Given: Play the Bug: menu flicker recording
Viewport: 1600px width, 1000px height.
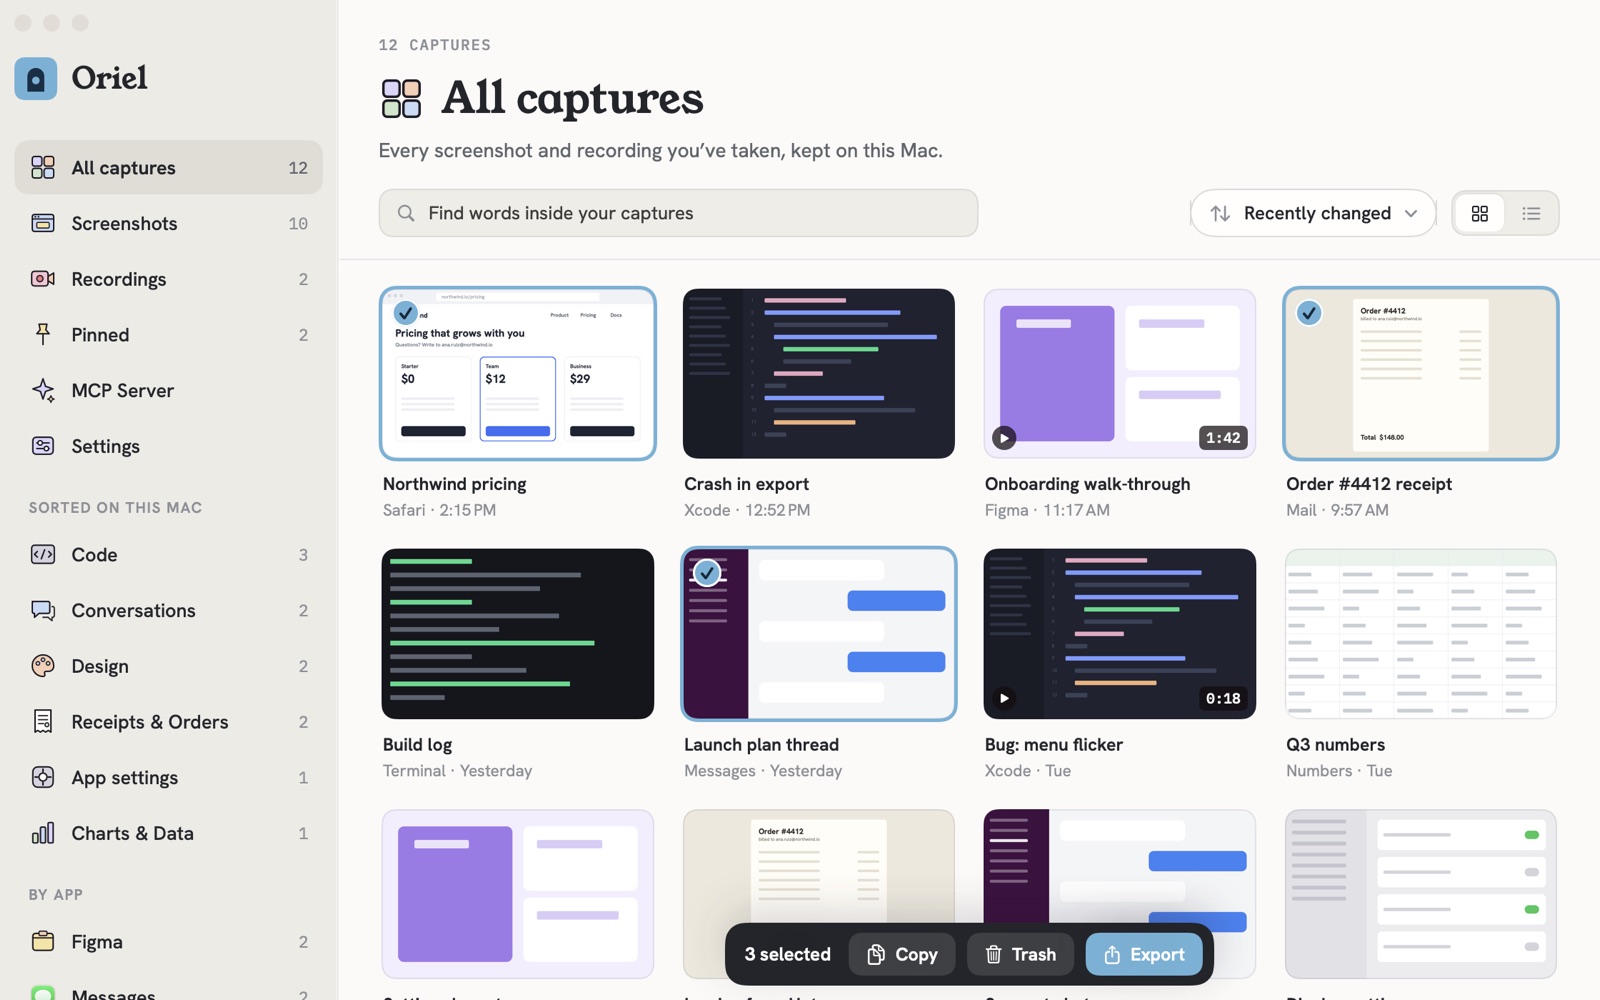Looking at the screenshot, I should 1004,698.
